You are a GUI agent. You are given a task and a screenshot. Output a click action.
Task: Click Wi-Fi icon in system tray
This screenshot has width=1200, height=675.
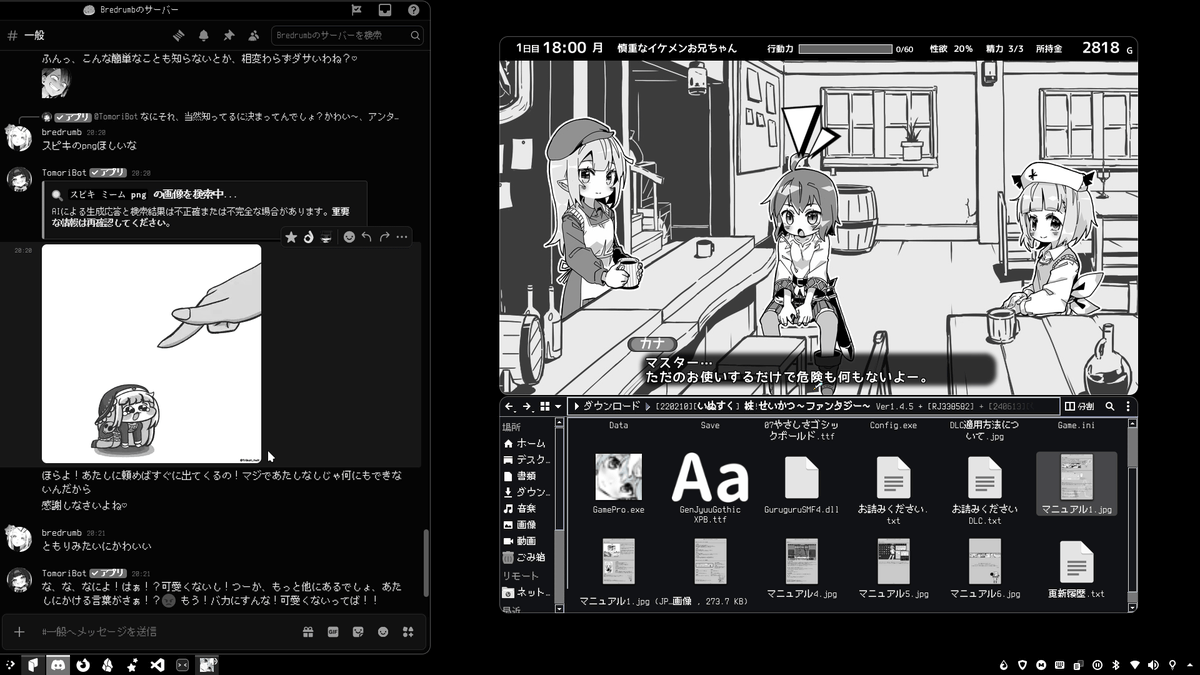point(1135,665)
